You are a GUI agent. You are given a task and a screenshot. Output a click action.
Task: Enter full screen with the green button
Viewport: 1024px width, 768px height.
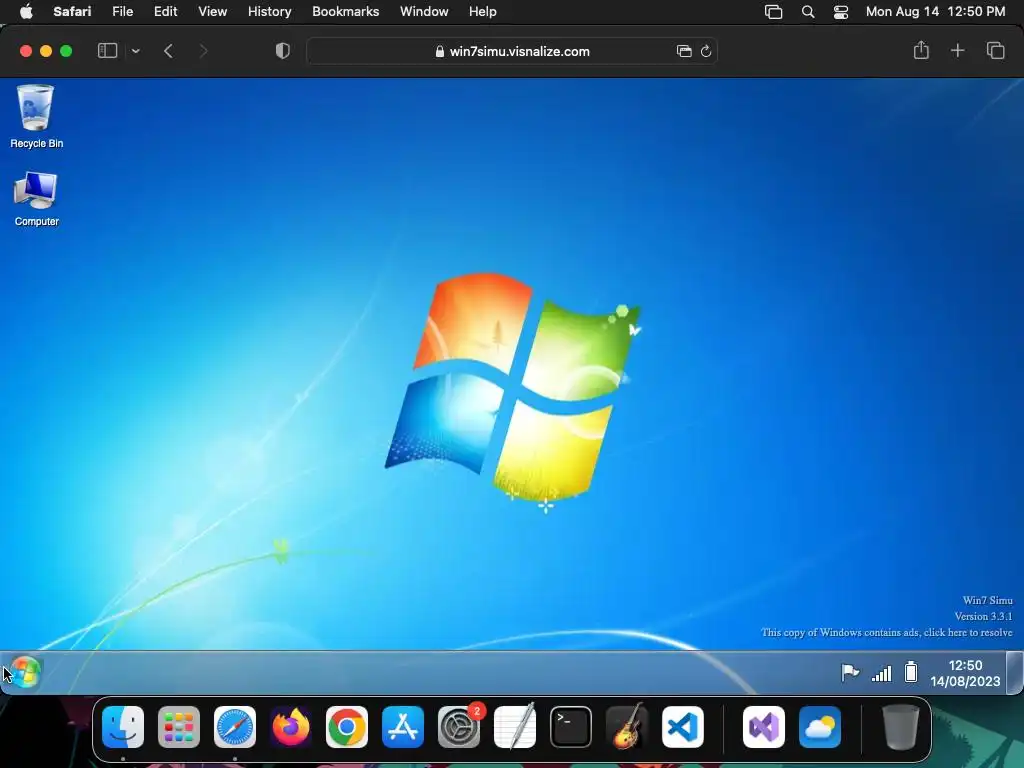coord(66,51)
